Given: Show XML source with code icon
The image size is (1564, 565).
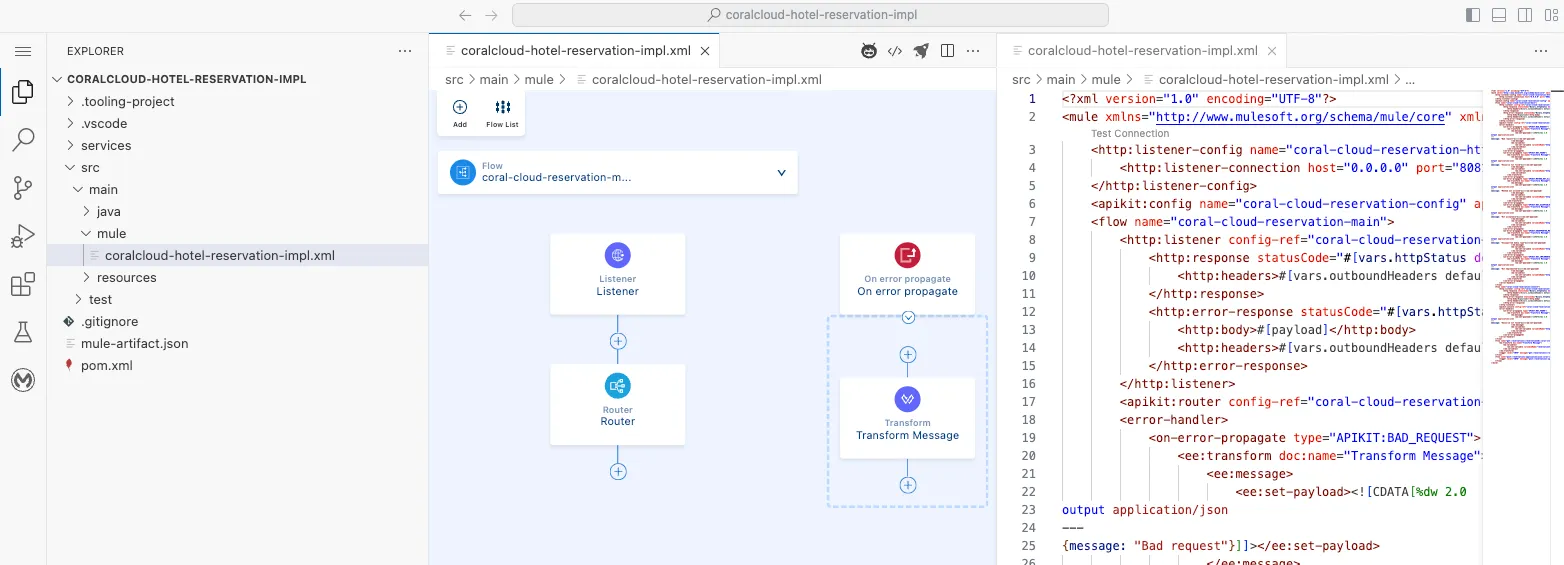Looking at the screenshot, I should (895, 51).
